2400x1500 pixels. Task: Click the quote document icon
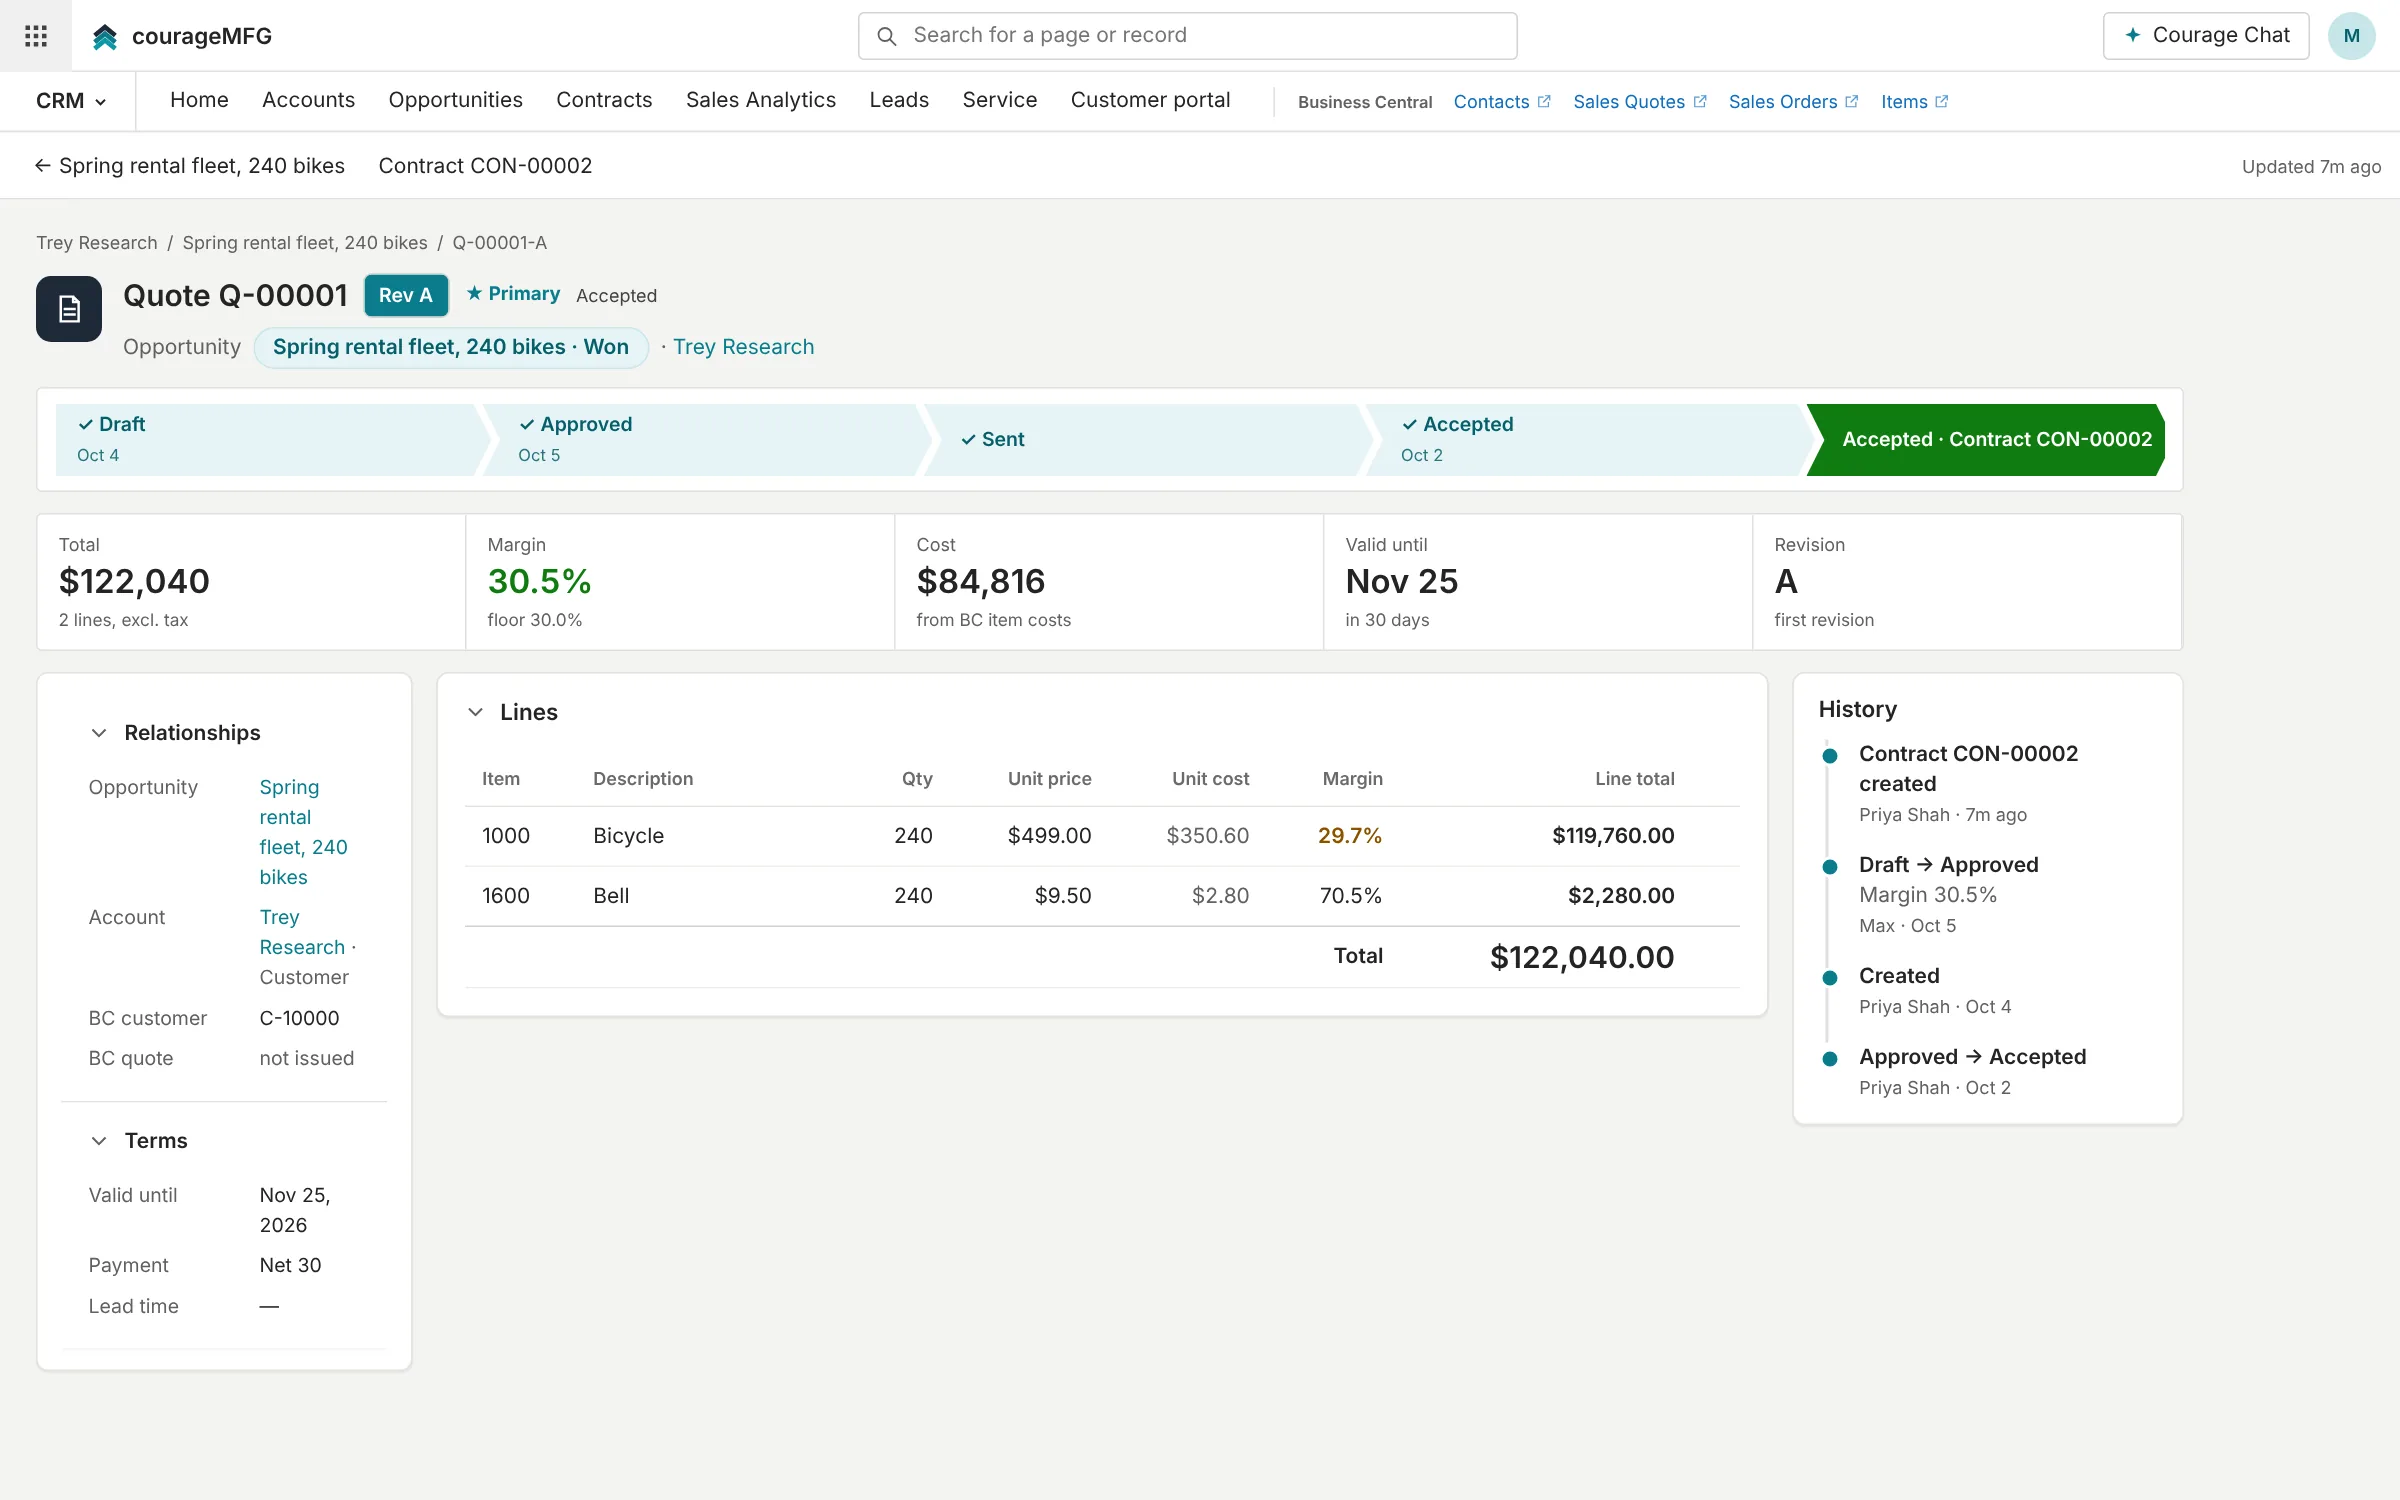(x=69, y=309)
